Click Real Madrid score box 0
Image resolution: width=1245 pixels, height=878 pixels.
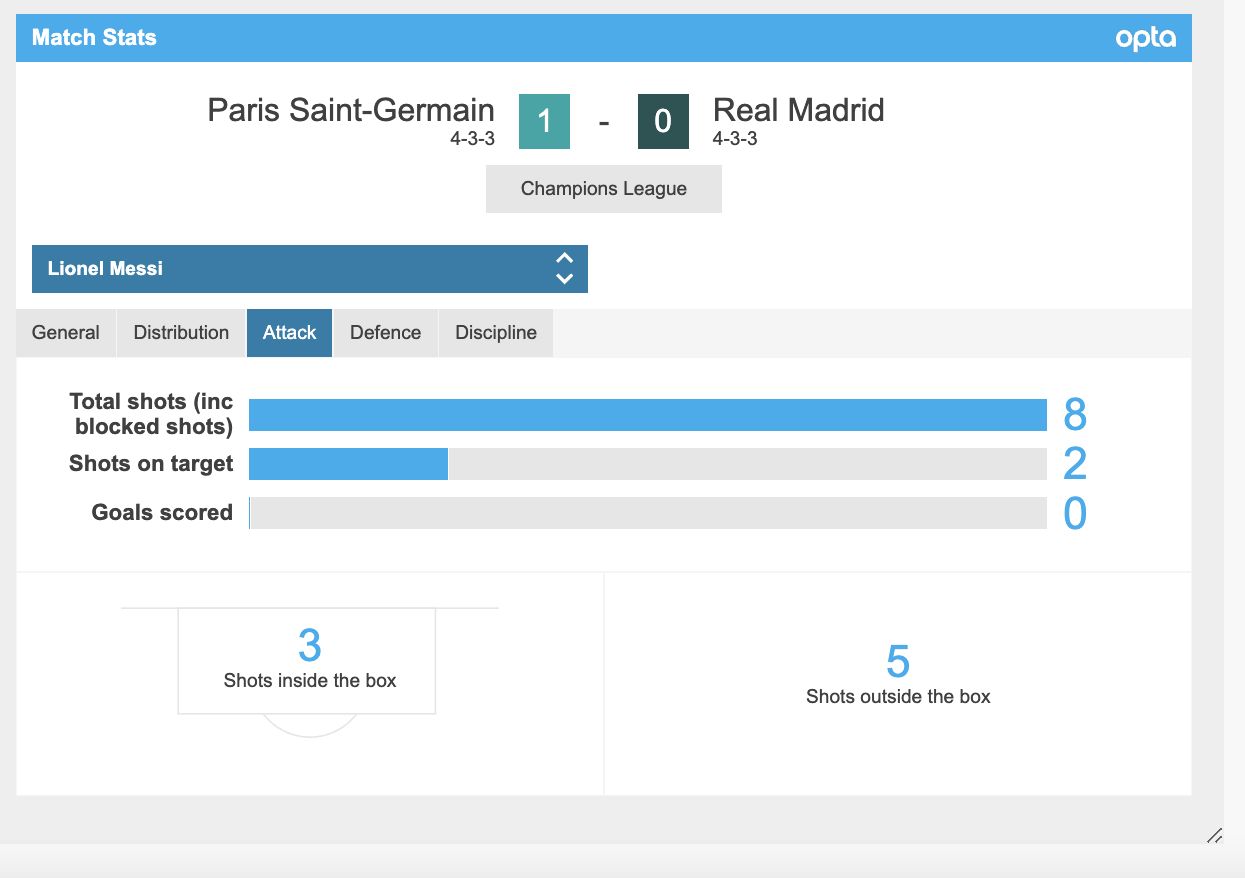click(663, 122)
